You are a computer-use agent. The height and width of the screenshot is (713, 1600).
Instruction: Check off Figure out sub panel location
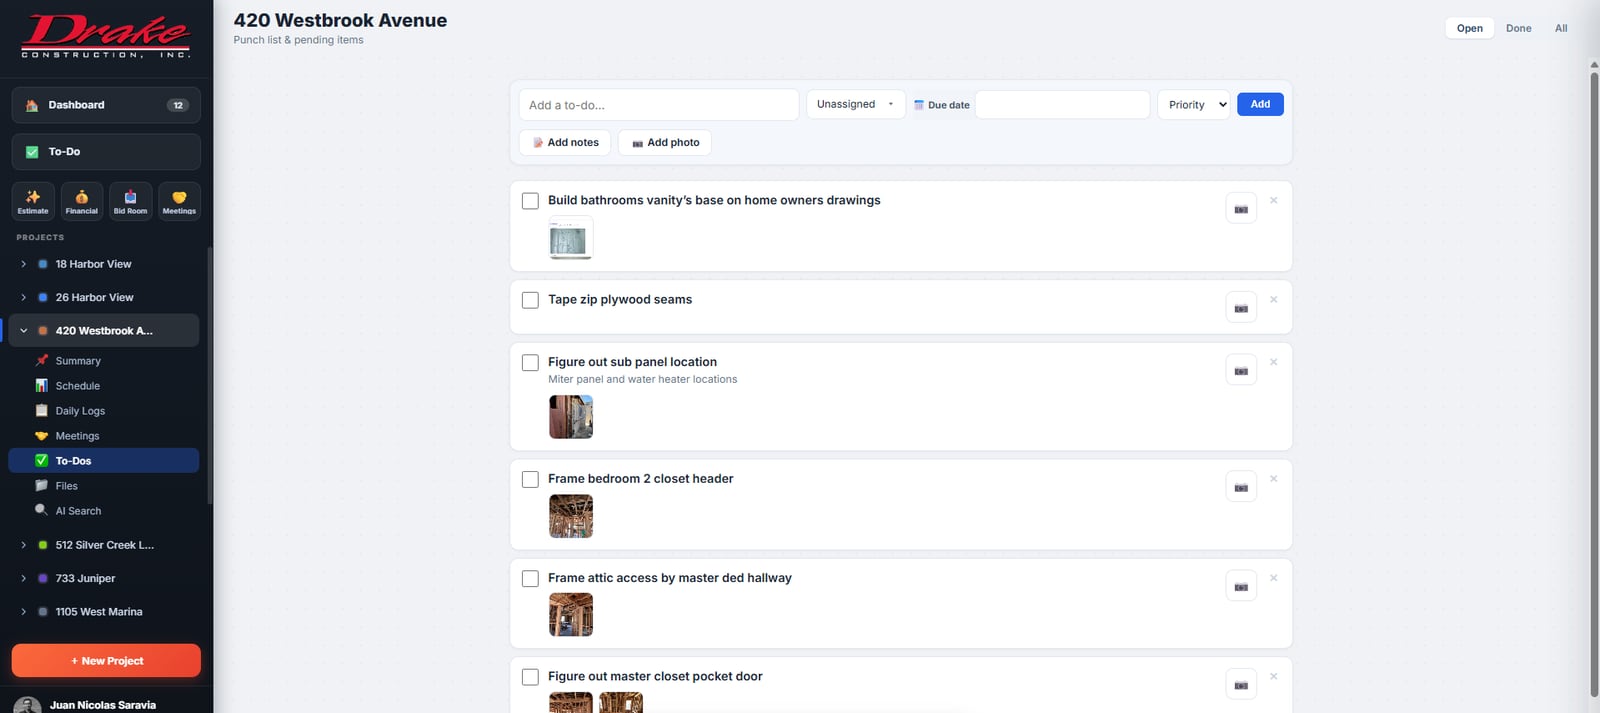pyautogui.click(x=530, y=362)
